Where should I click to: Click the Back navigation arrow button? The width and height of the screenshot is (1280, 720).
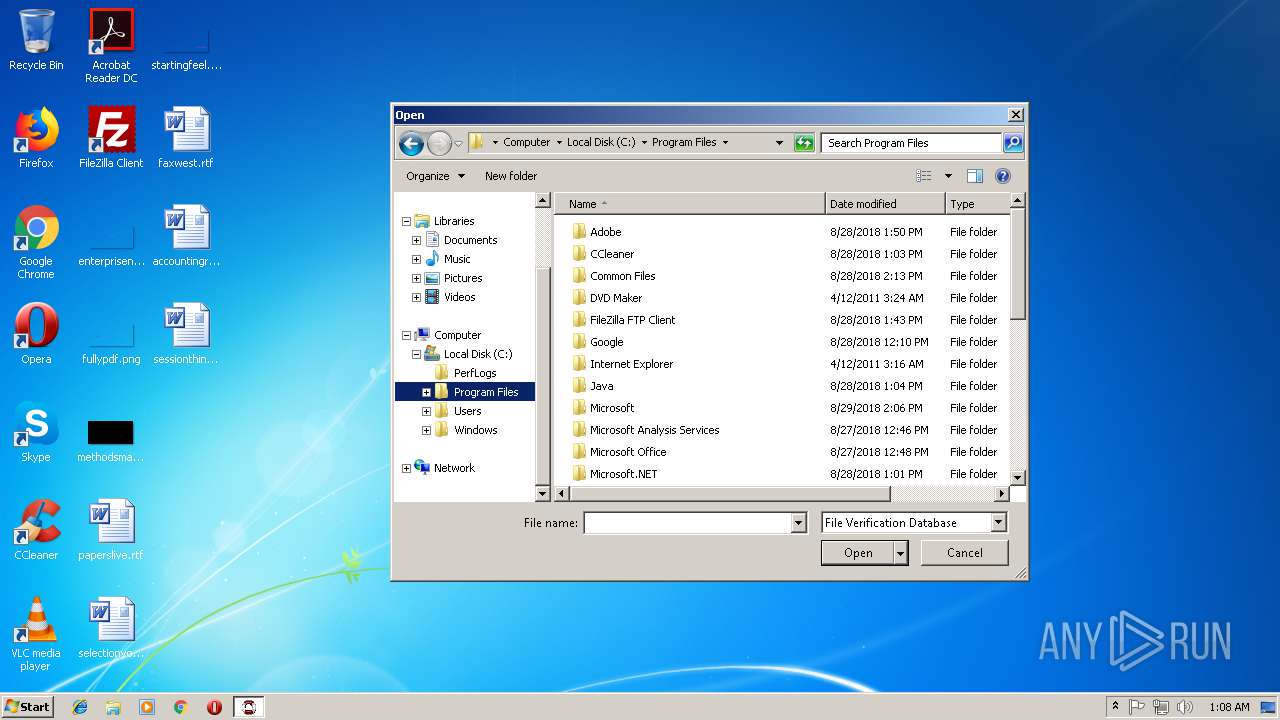click(x=411, y=144)
